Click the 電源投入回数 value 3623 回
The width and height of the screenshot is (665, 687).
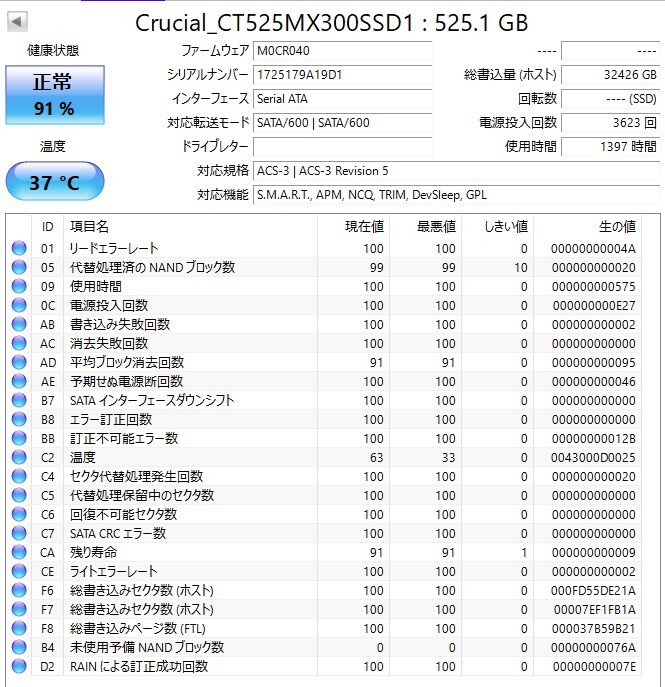tap(611, 123)
